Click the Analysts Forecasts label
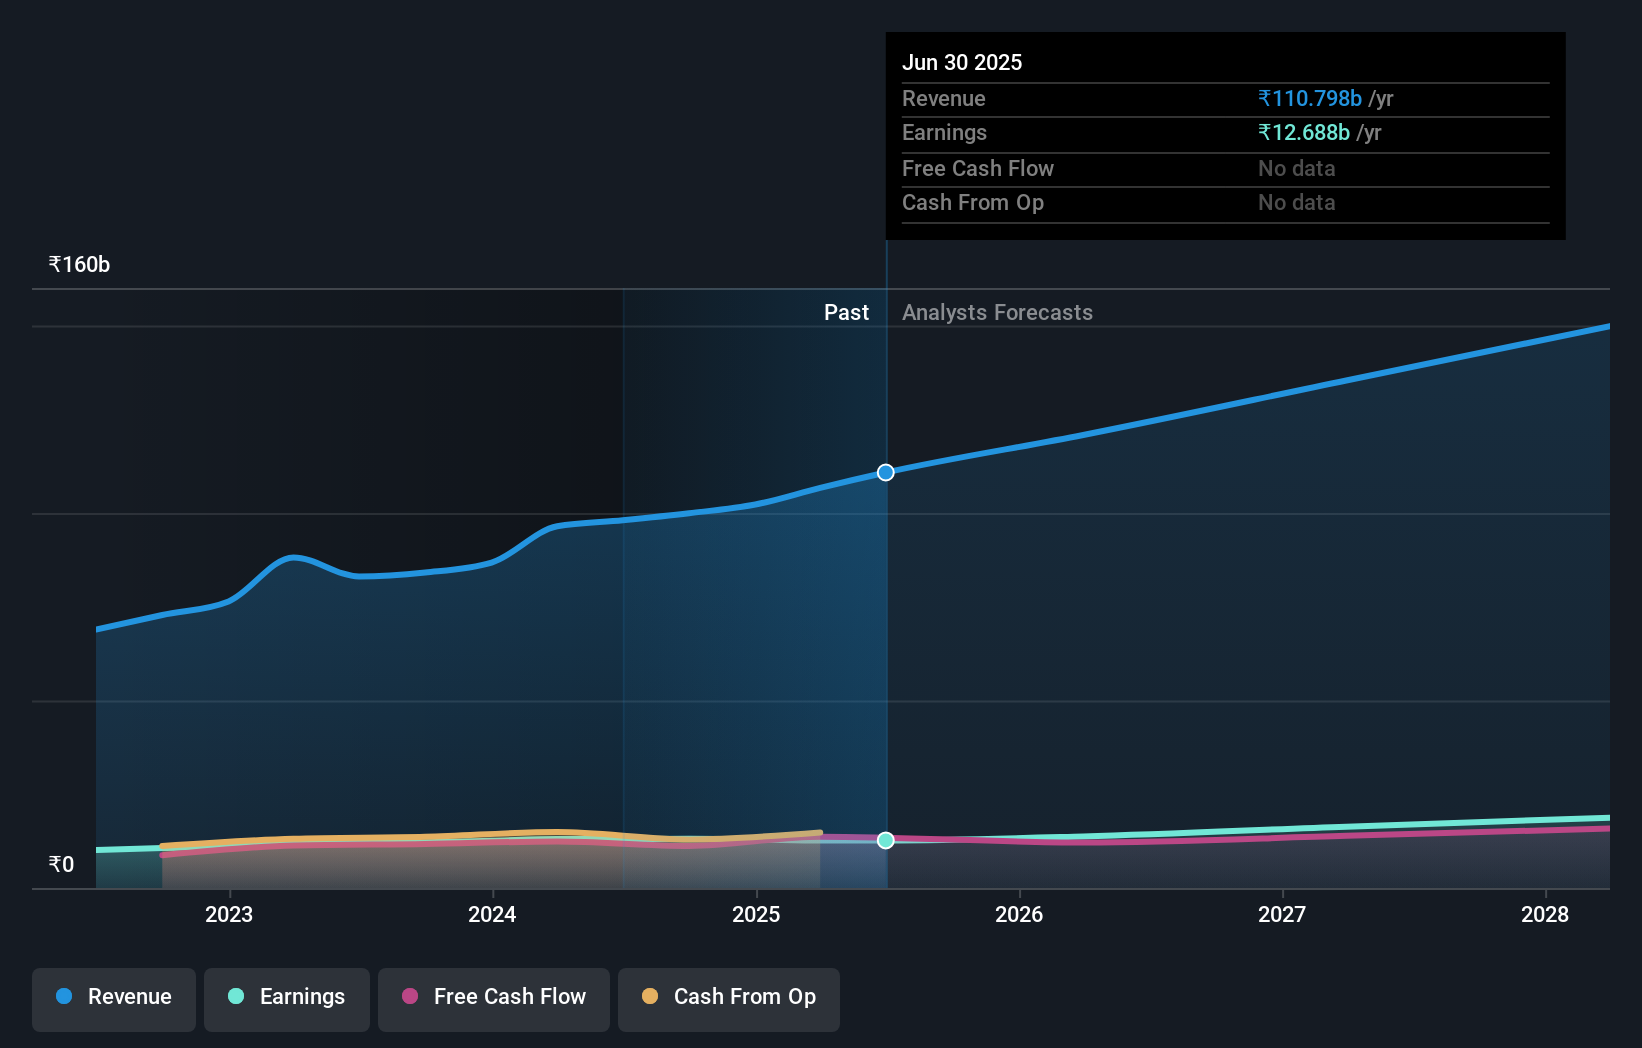1642x1048 pixels. click(x=997, y=312)
